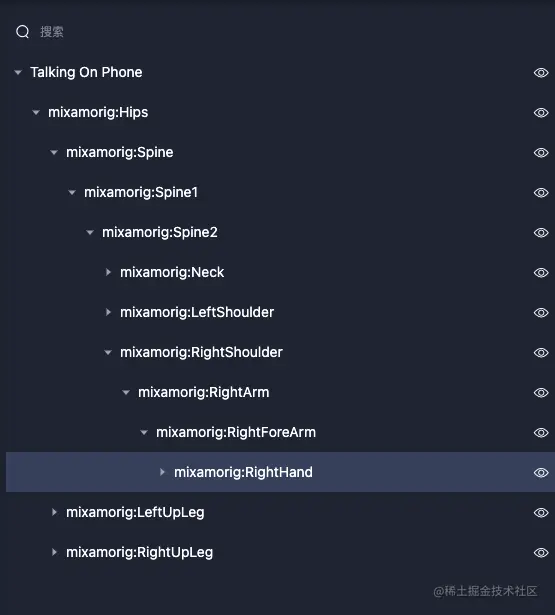This screenshot has width=555, height=615.
Task: Toggle visibility of mixamorig:Spine2
Action: 541,233
